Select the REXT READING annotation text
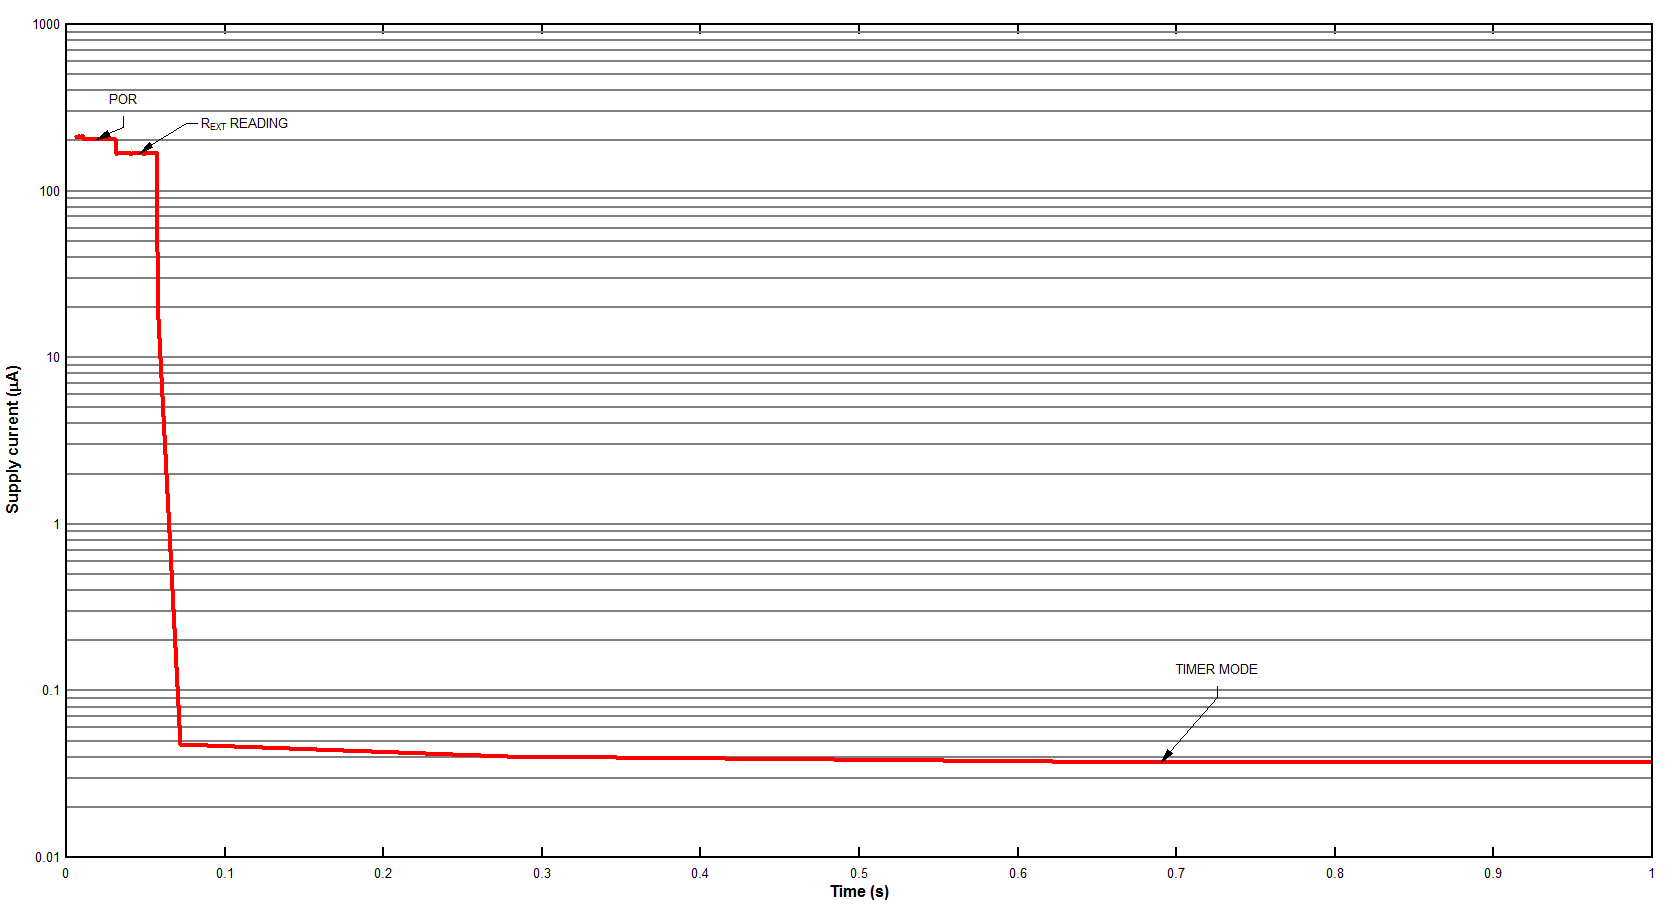1672x909 pixels. 245,122
